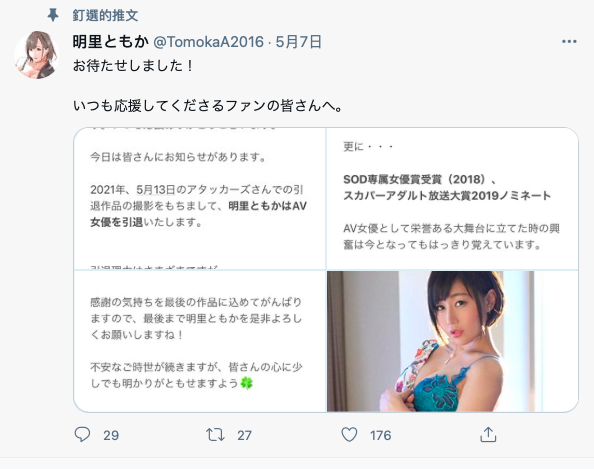Open bottom-left thank-you message image
The image size is (594, 469).
(x=200, y=341)
